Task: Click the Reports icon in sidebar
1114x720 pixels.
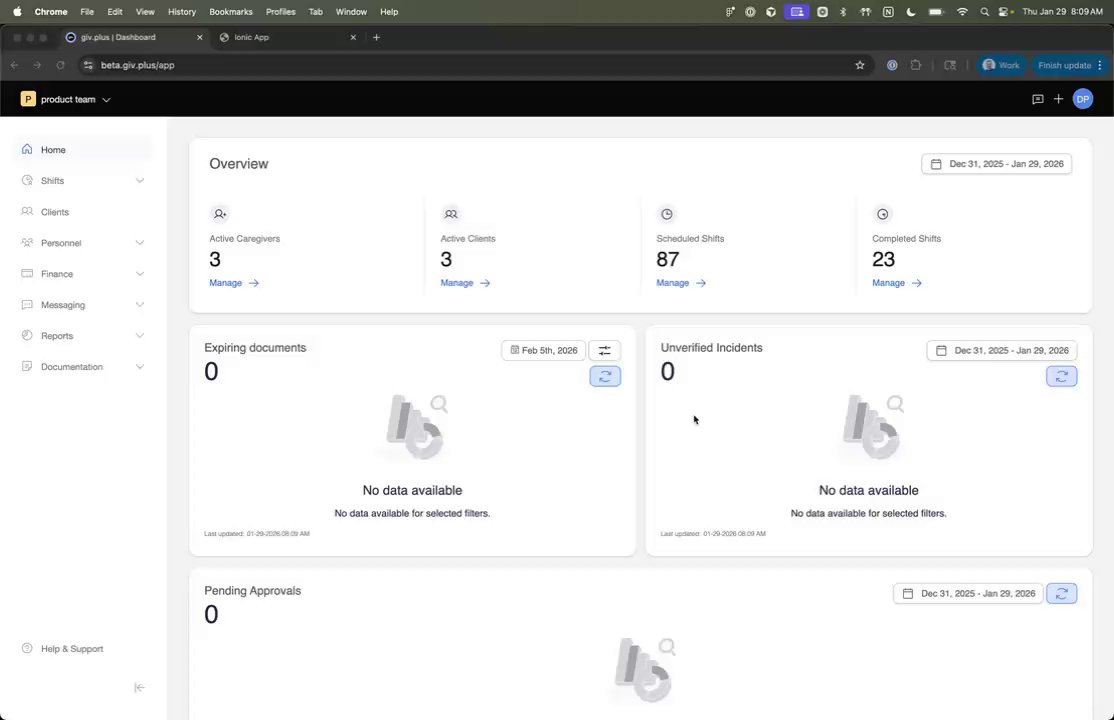Action: click(x=27, y=335)
